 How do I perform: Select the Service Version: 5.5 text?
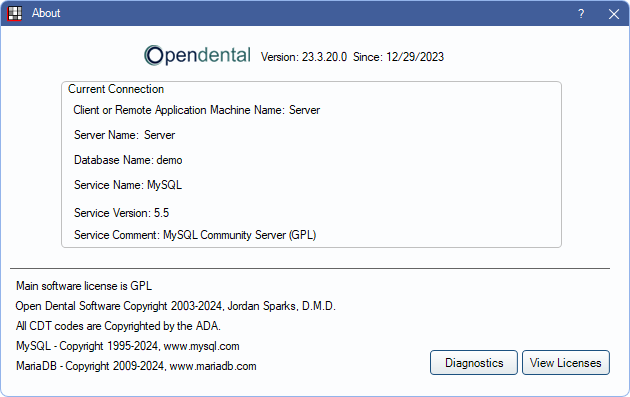121,213
